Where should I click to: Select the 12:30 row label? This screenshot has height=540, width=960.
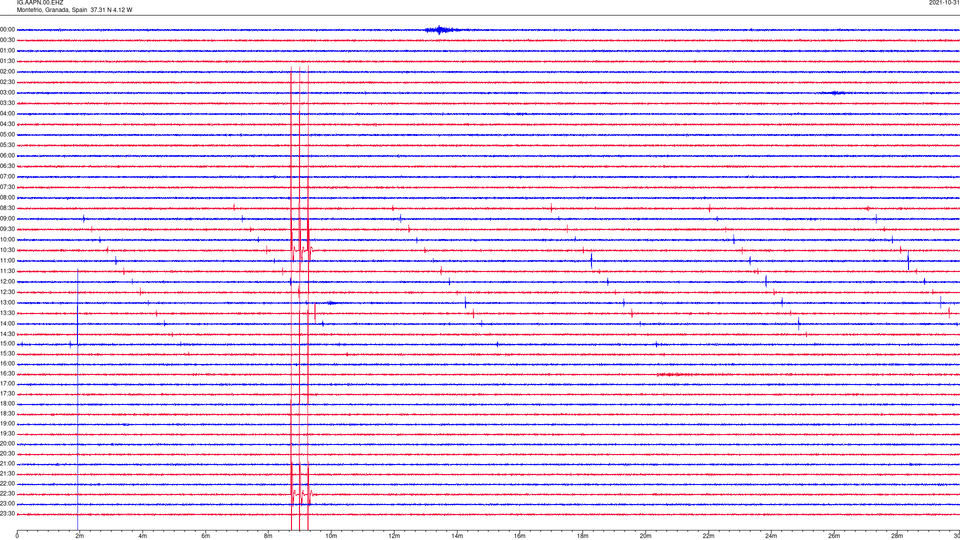7,292
